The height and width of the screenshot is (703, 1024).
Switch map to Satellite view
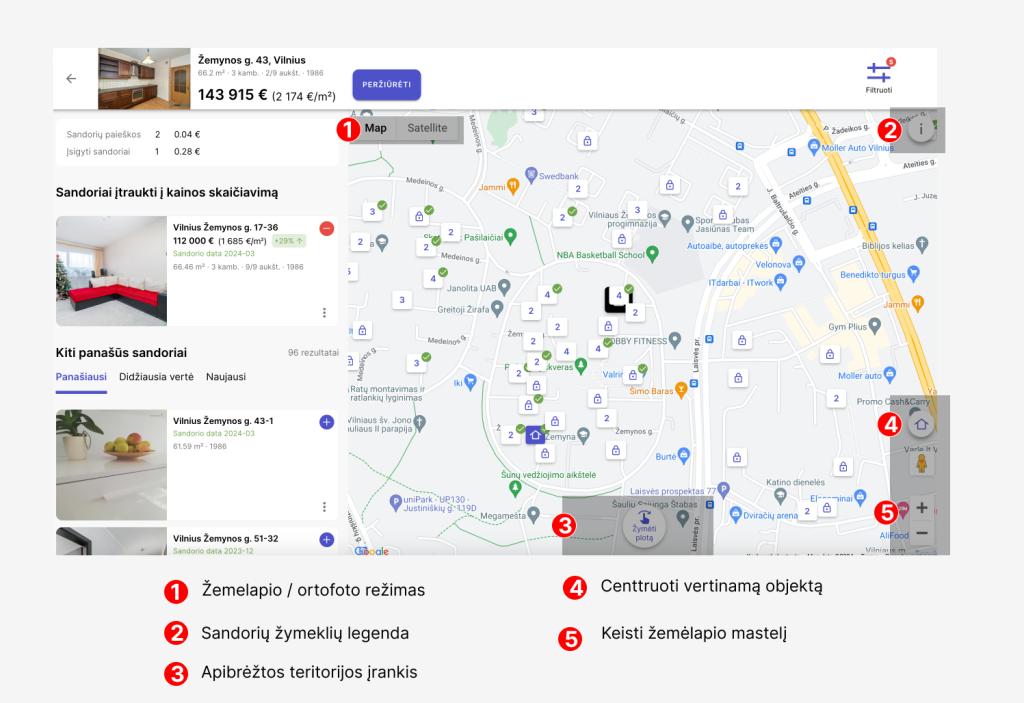click(x=427, y=128)
